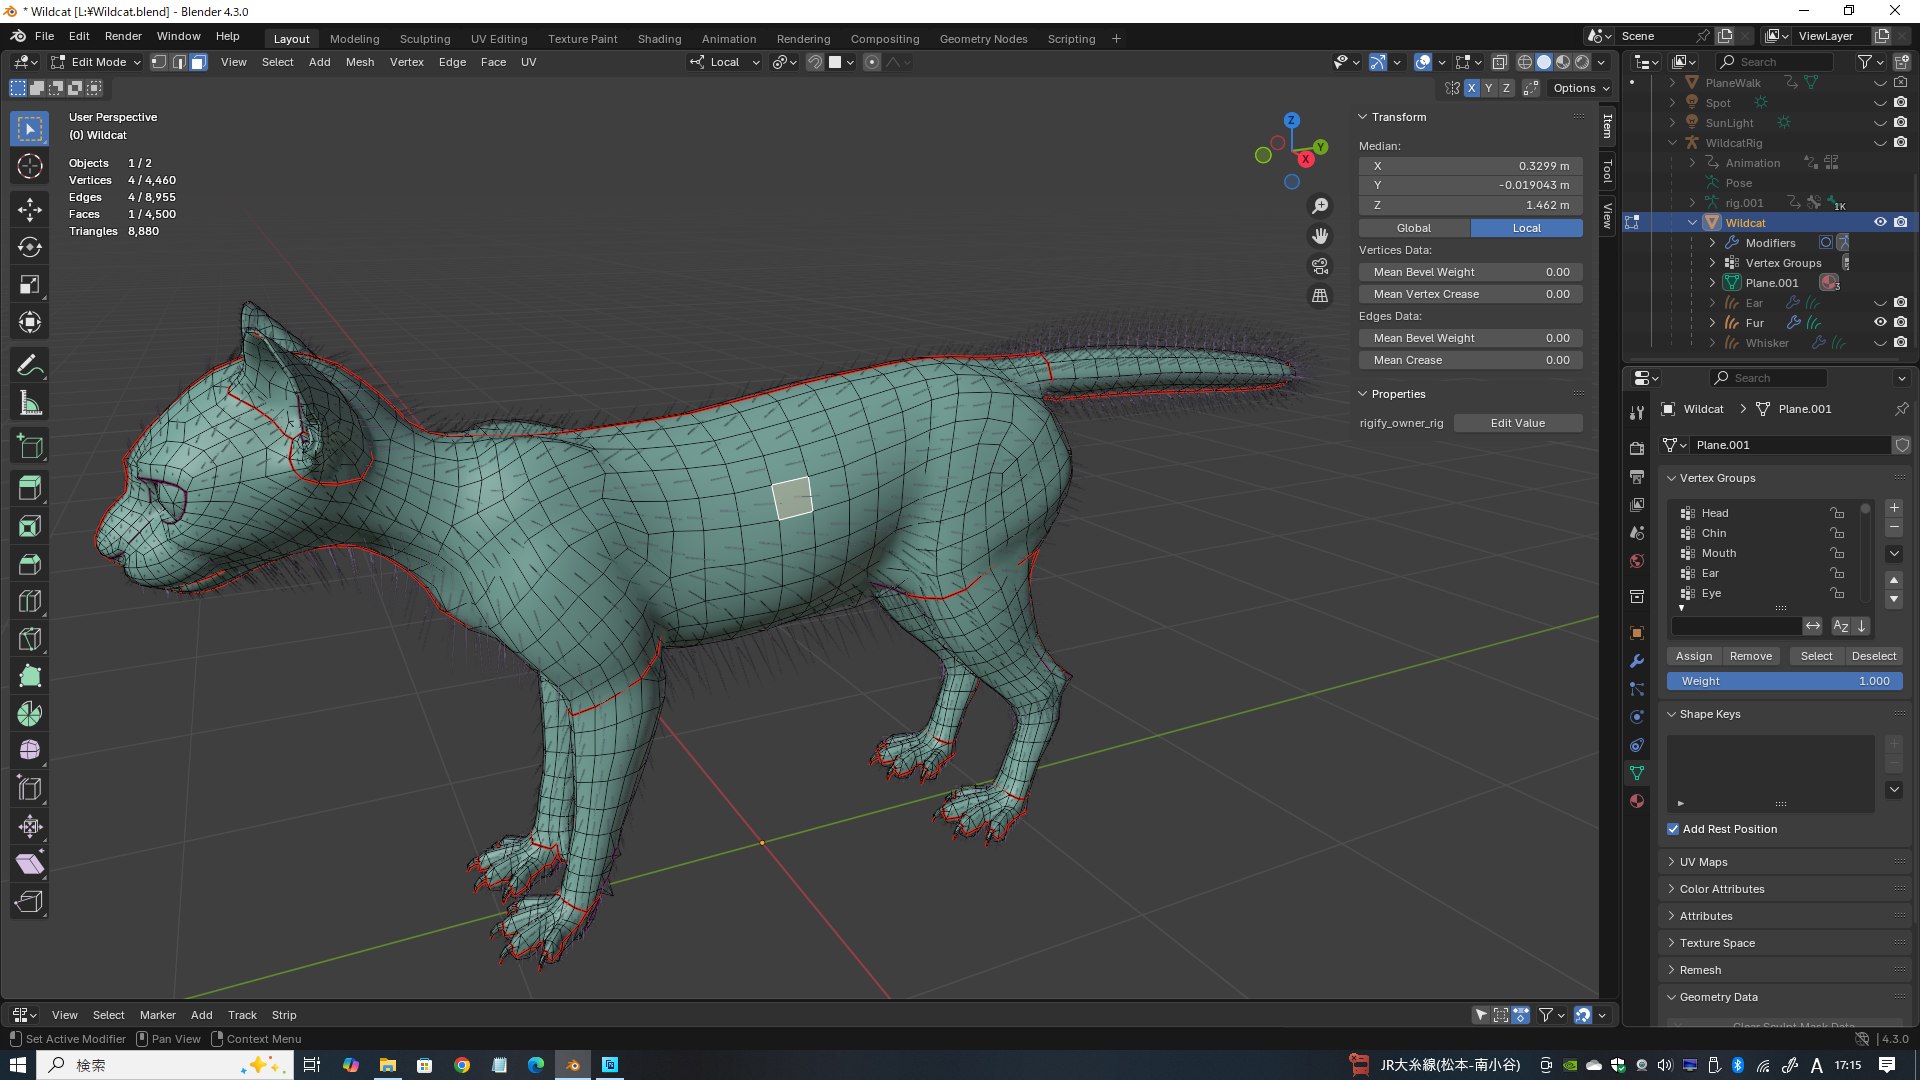Click the Edit Value button
The image size is (1920, 1080).
point(1517,423)
